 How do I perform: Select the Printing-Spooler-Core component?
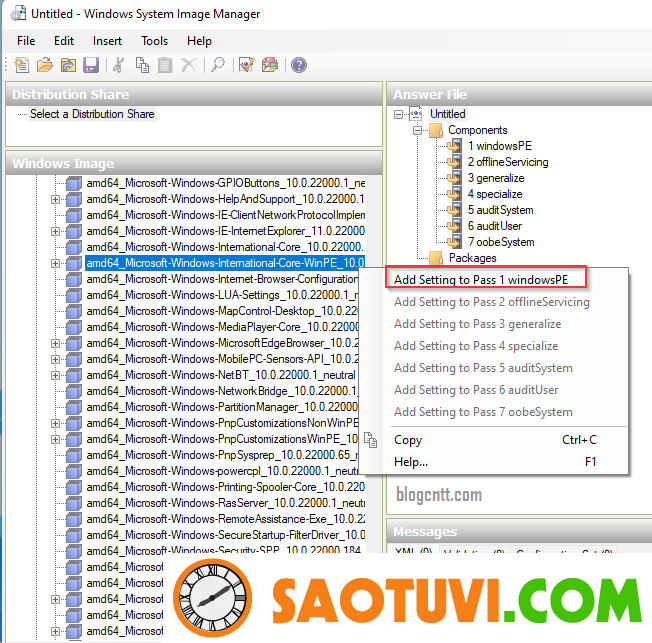[x=225, y=487]
